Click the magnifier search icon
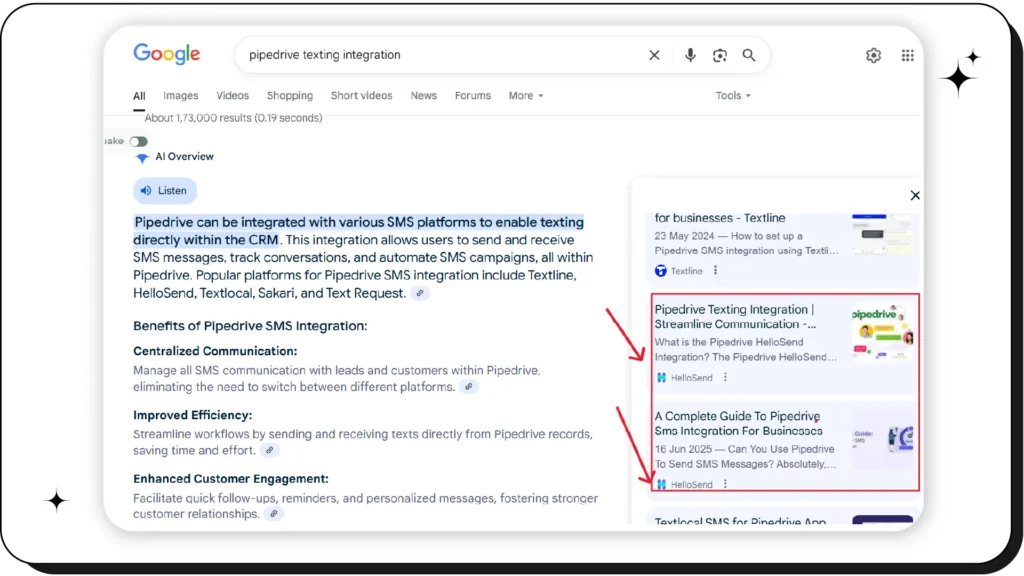The width and height of the screenshot is (1024, 576). coord(749,56)
